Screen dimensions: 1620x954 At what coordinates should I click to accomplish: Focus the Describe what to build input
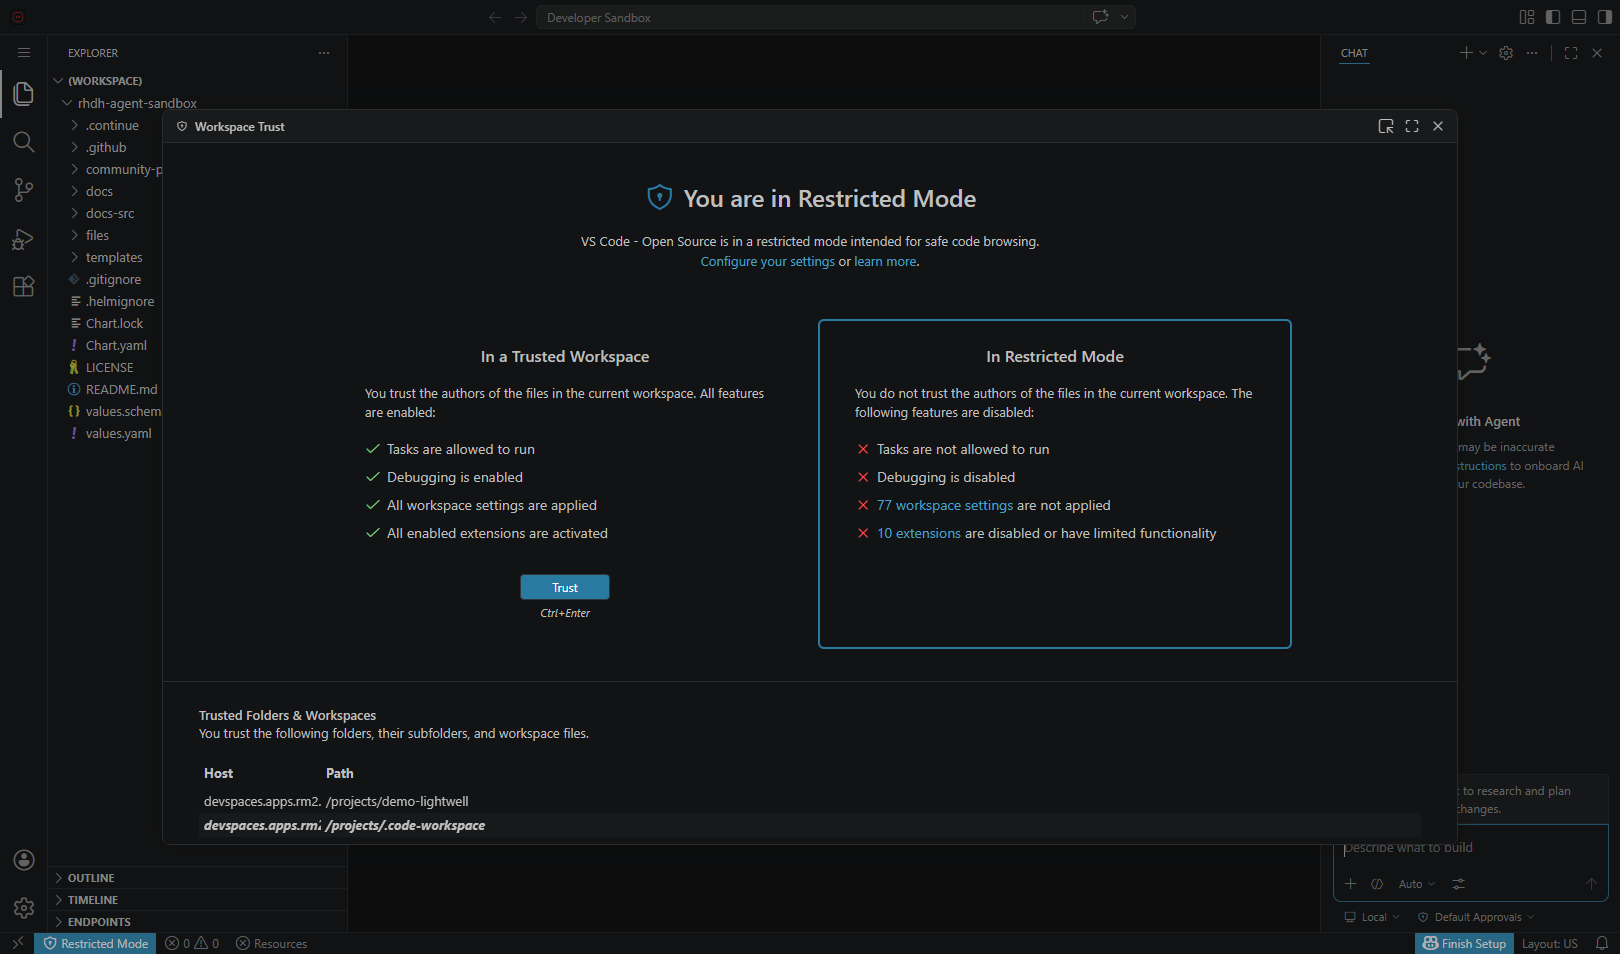(1470, 848)
